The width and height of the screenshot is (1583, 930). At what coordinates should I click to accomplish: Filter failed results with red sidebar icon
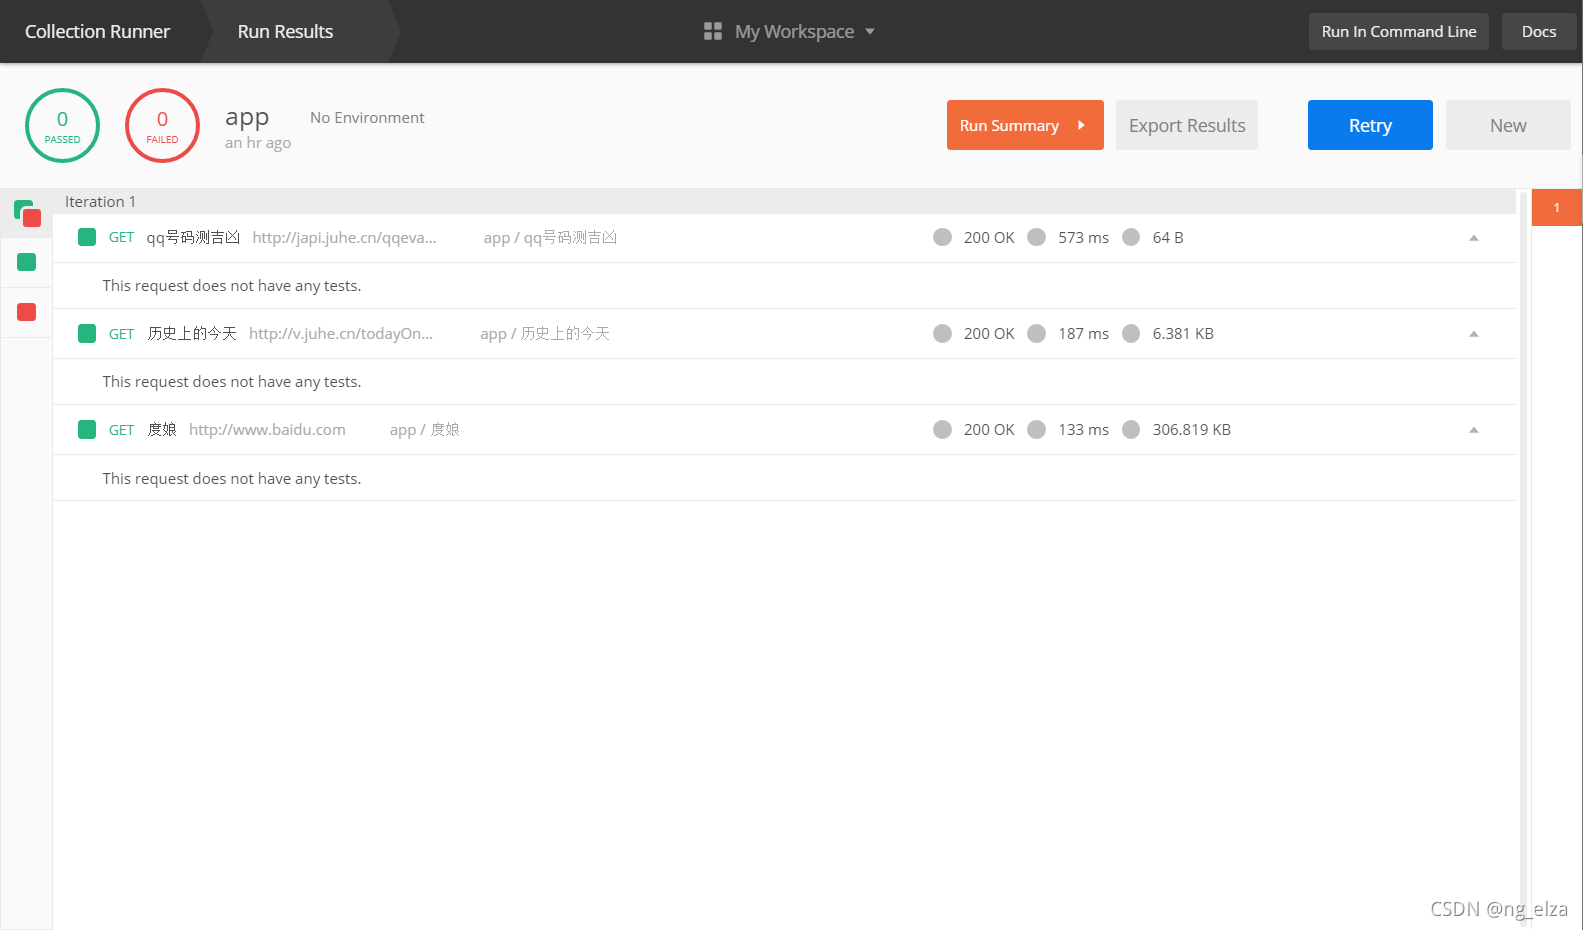[27, 312]
